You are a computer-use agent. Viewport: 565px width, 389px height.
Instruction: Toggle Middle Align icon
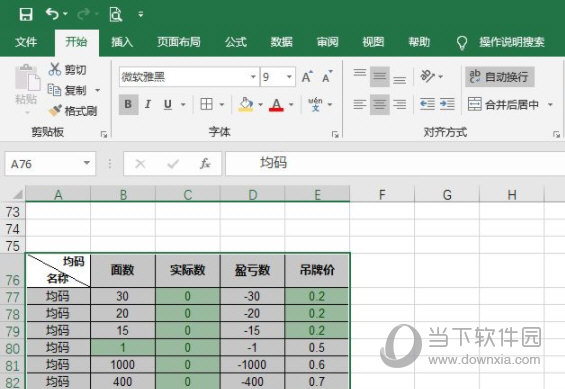point(379,77)
